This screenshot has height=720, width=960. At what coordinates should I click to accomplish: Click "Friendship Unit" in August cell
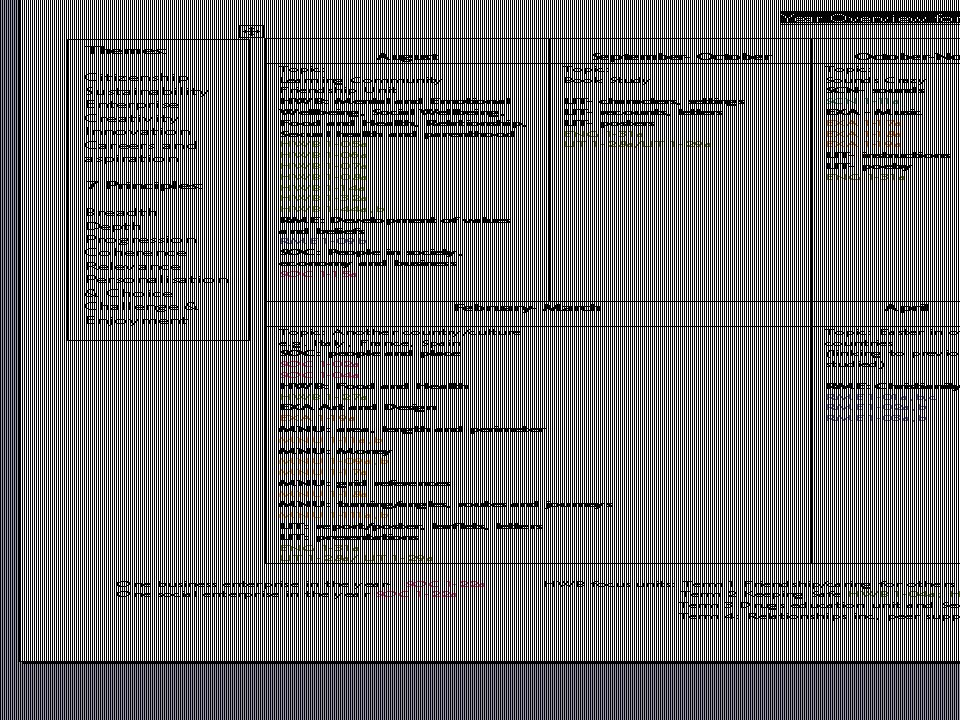[x=339, y=91]
